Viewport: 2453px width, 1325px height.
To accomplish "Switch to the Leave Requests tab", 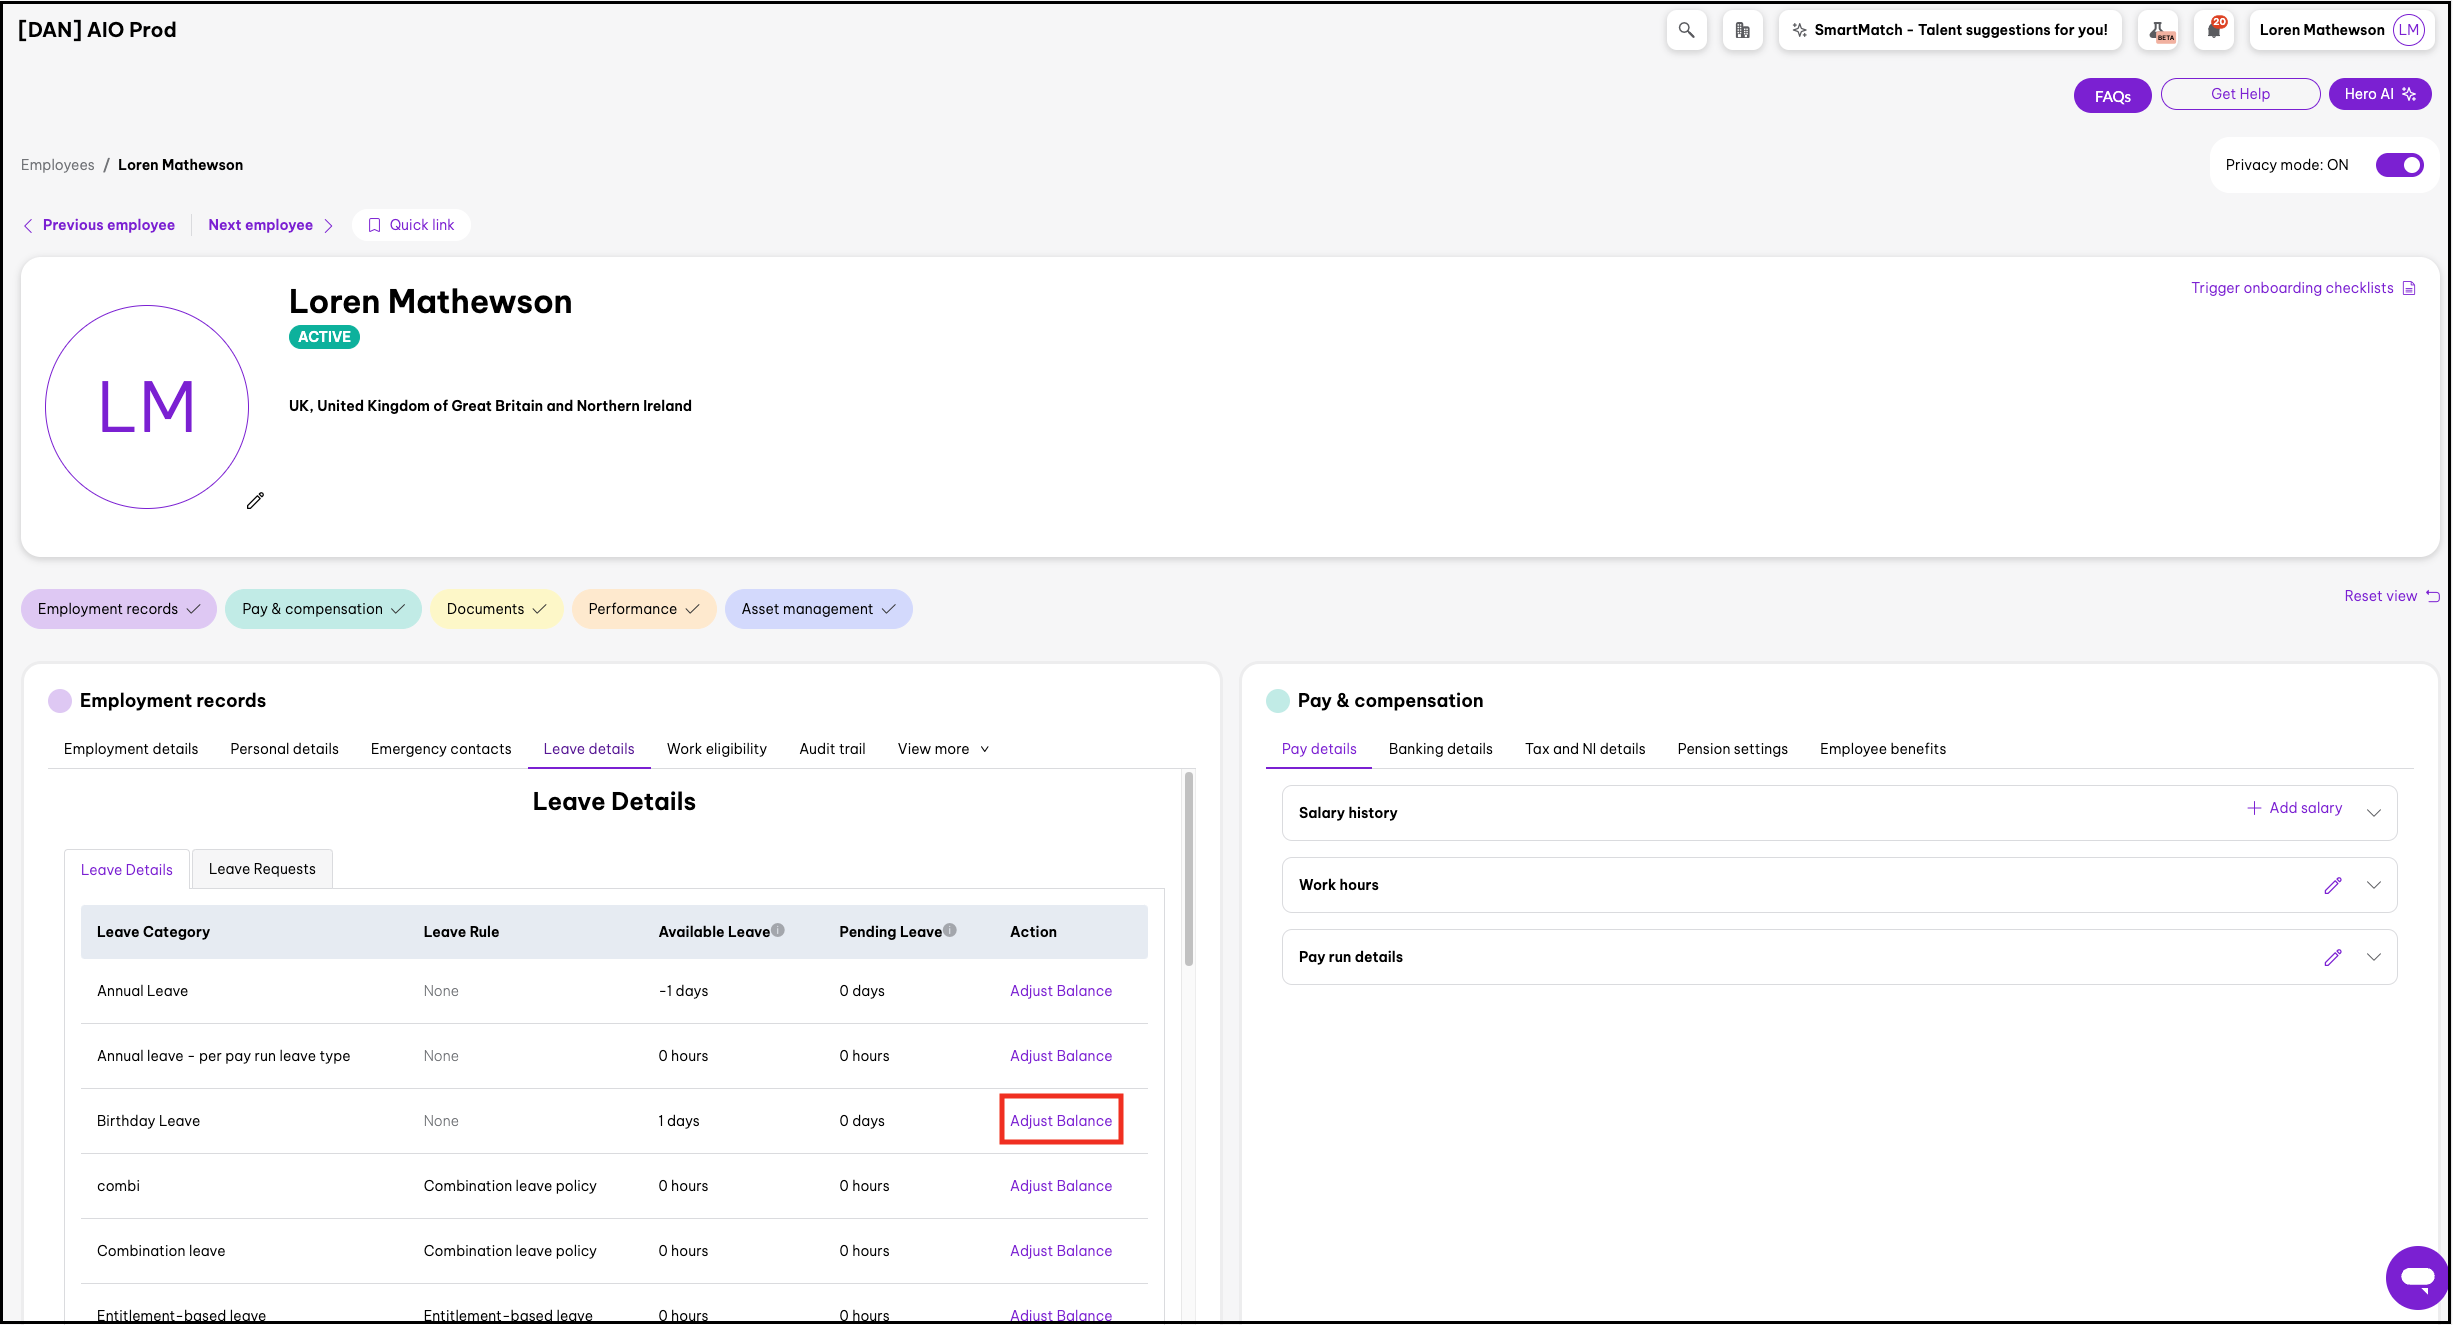I will (262, 869).
